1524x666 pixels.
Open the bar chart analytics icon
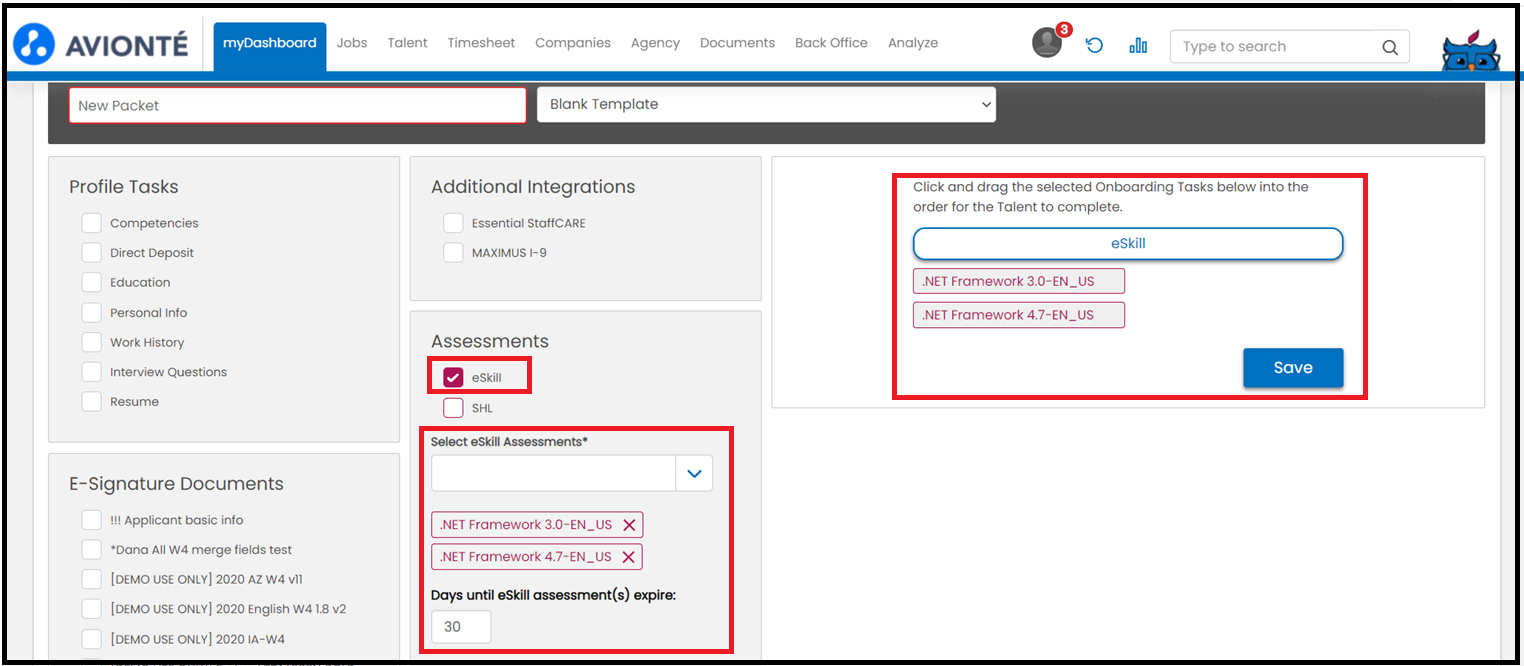click(1138, 45)
